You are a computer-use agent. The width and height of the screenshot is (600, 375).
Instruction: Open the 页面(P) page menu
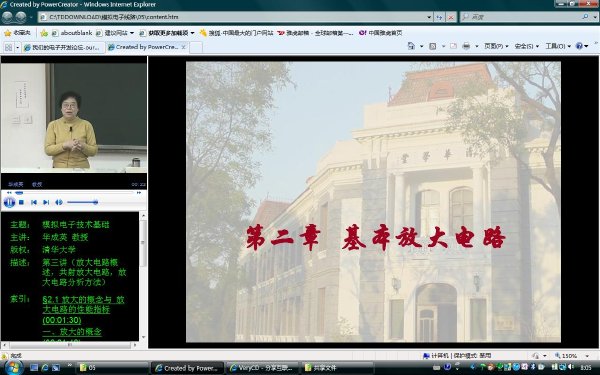[x=496, y=46]
